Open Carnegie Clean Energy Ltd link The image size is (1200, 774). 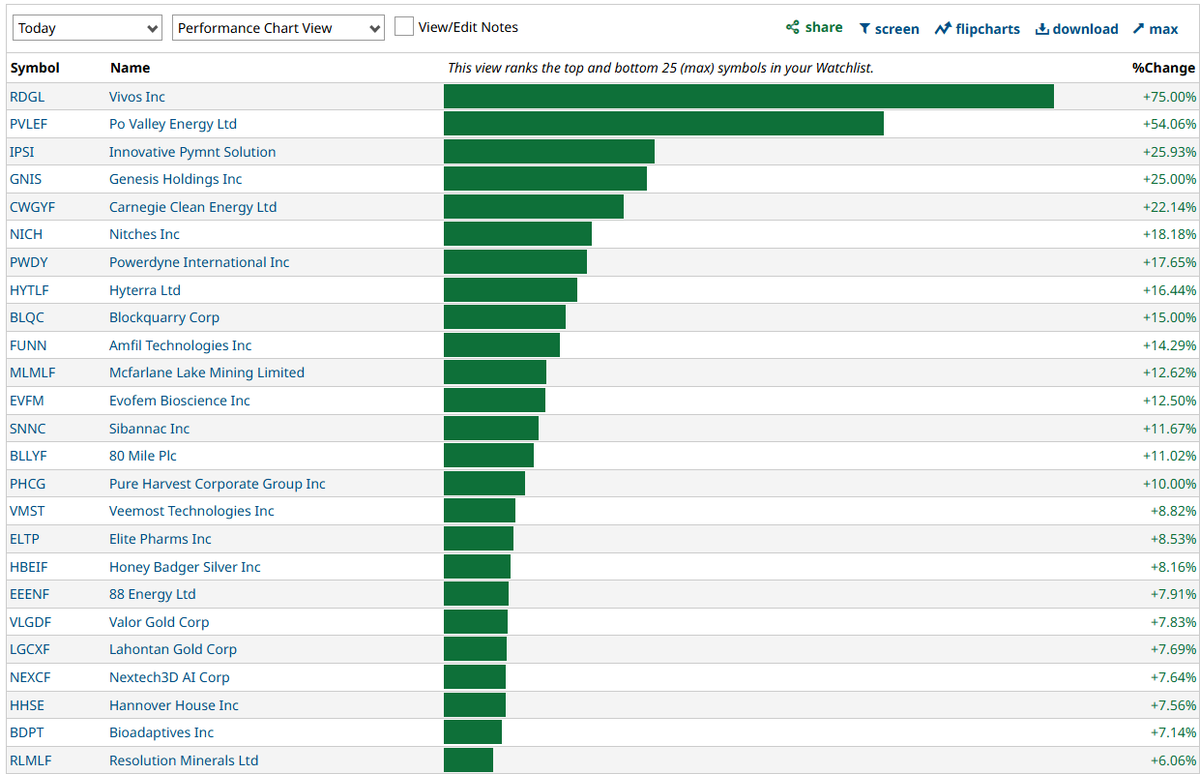(193, 207)
